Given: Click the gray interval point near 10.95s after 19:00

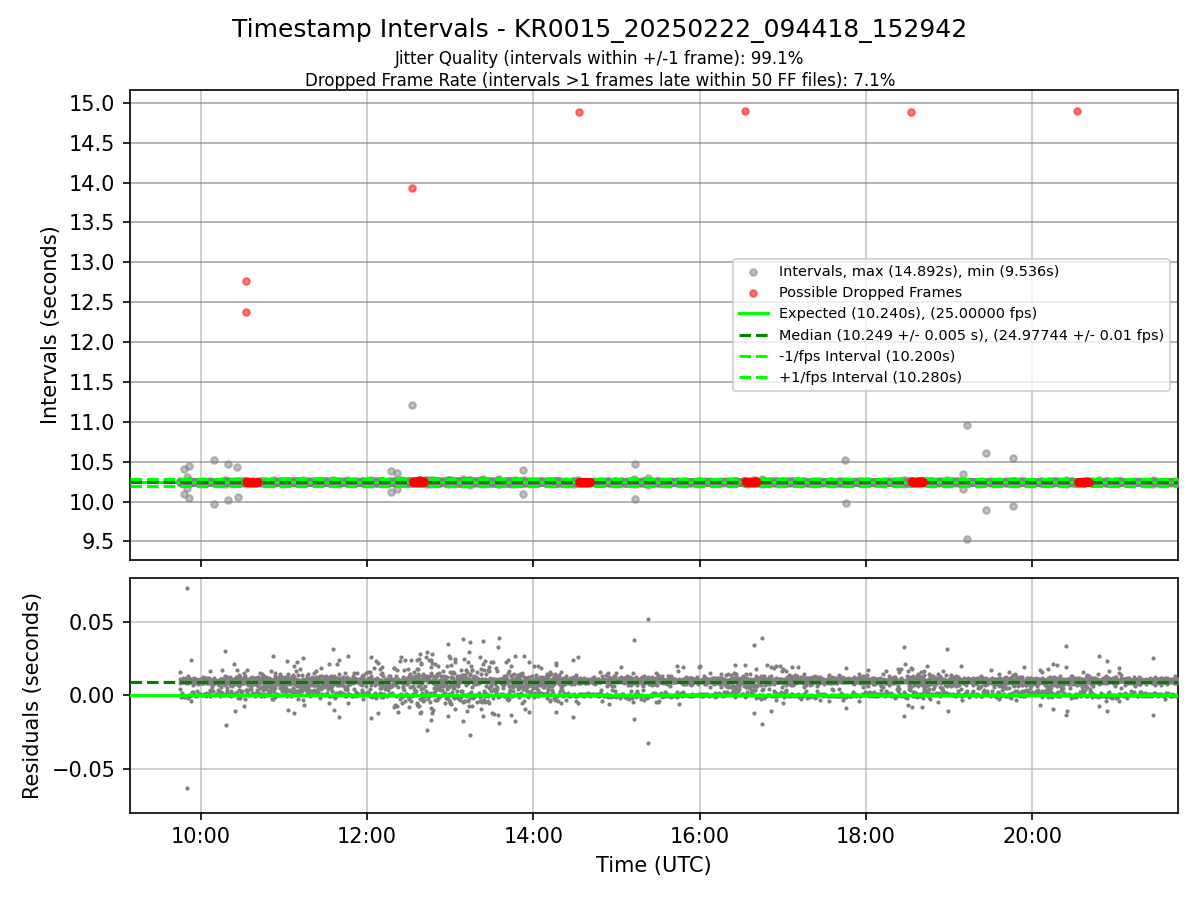Looking at the screenshot, I should [x=967, y=425].
